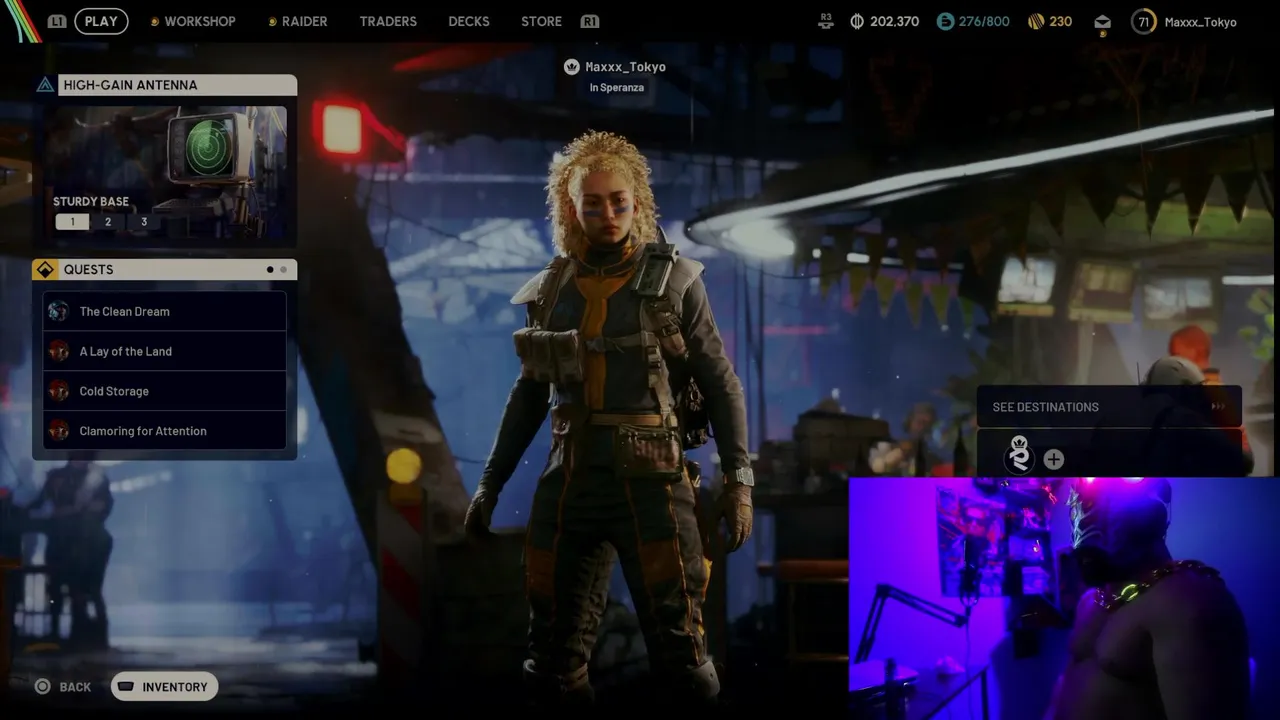This screenshot has width=1280, height=720.
Task: Select Sturdy Base step 1
Action: point(72,222)
